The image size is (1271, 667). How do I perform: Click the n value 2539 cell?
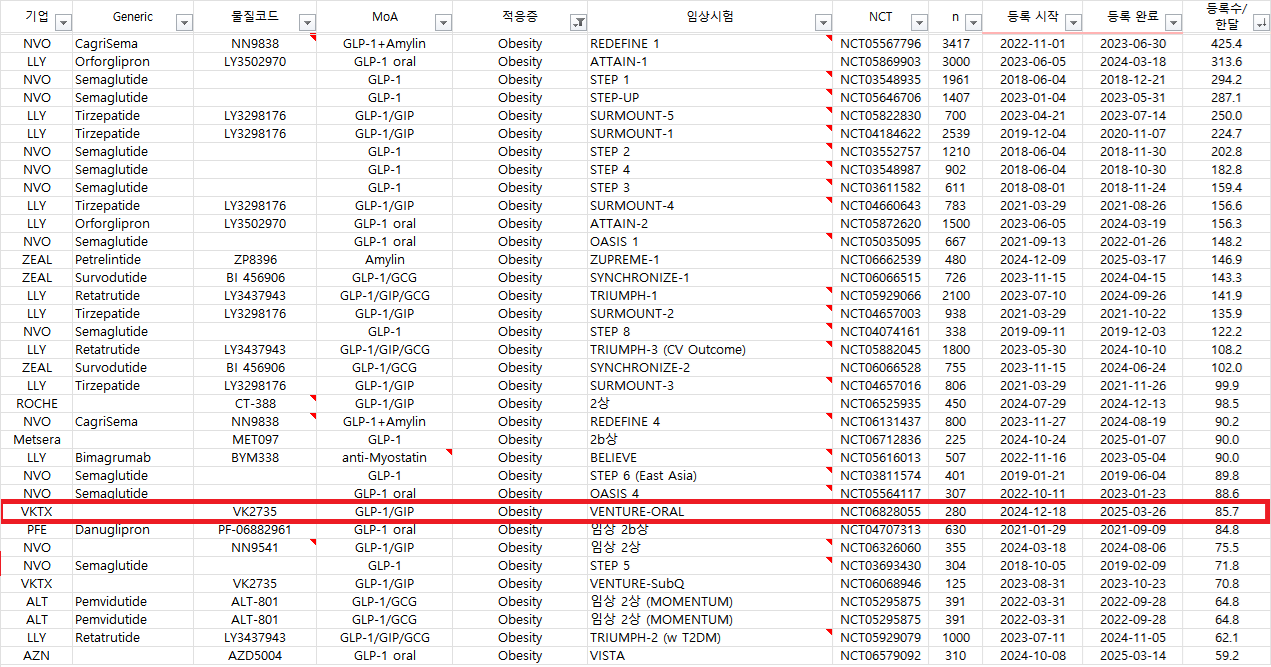pyautogui.click(x=956, y=134)
